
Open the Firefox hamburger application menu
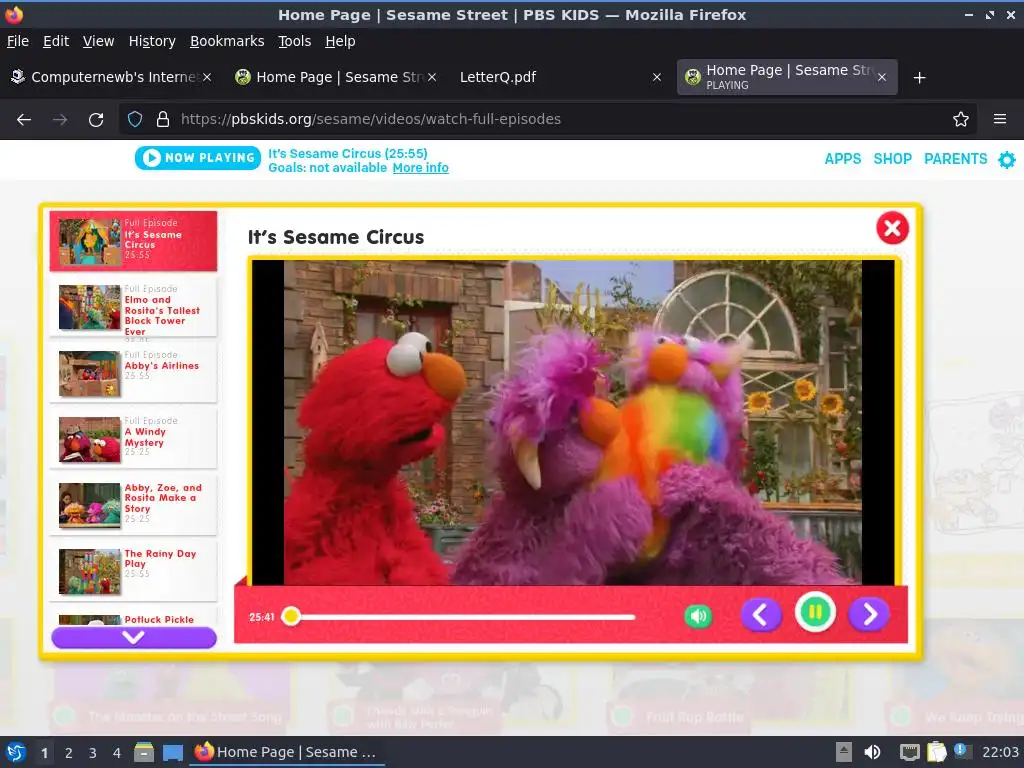[x=1000, y=119]
